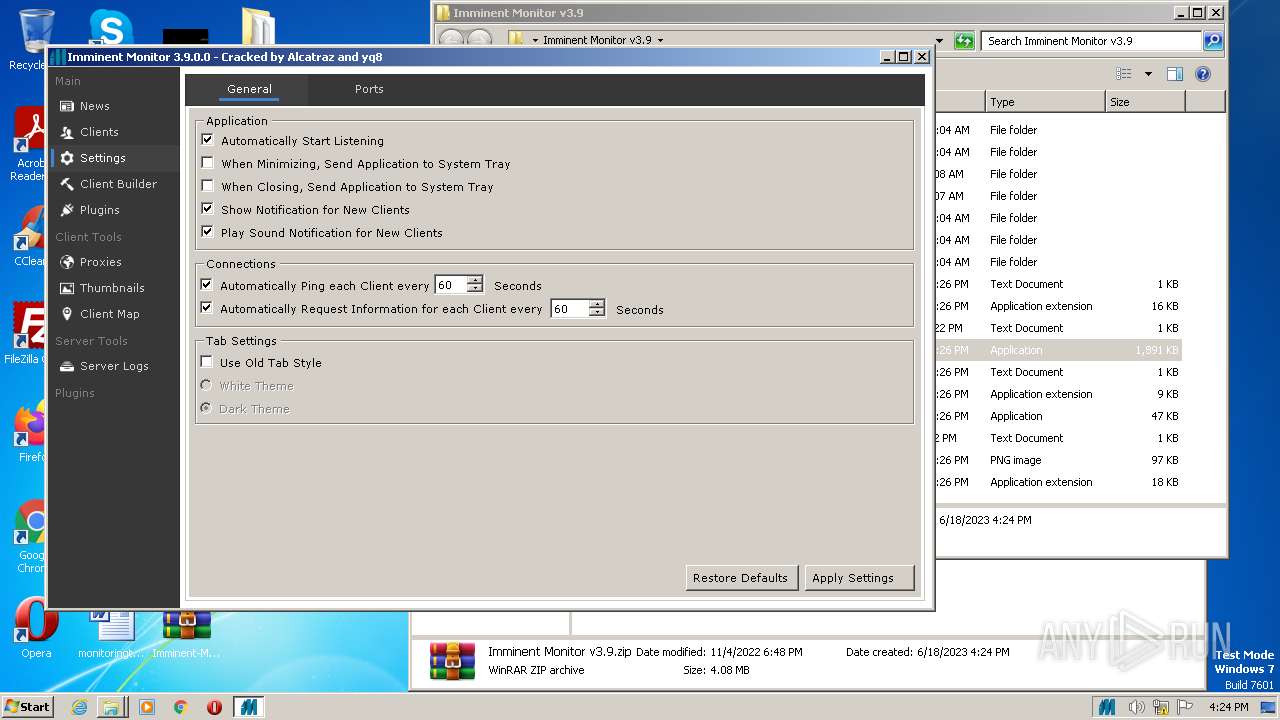Click Imminent-M... archive desktop icon
The height and width of the screenshot is (720, 1280).
187,633
